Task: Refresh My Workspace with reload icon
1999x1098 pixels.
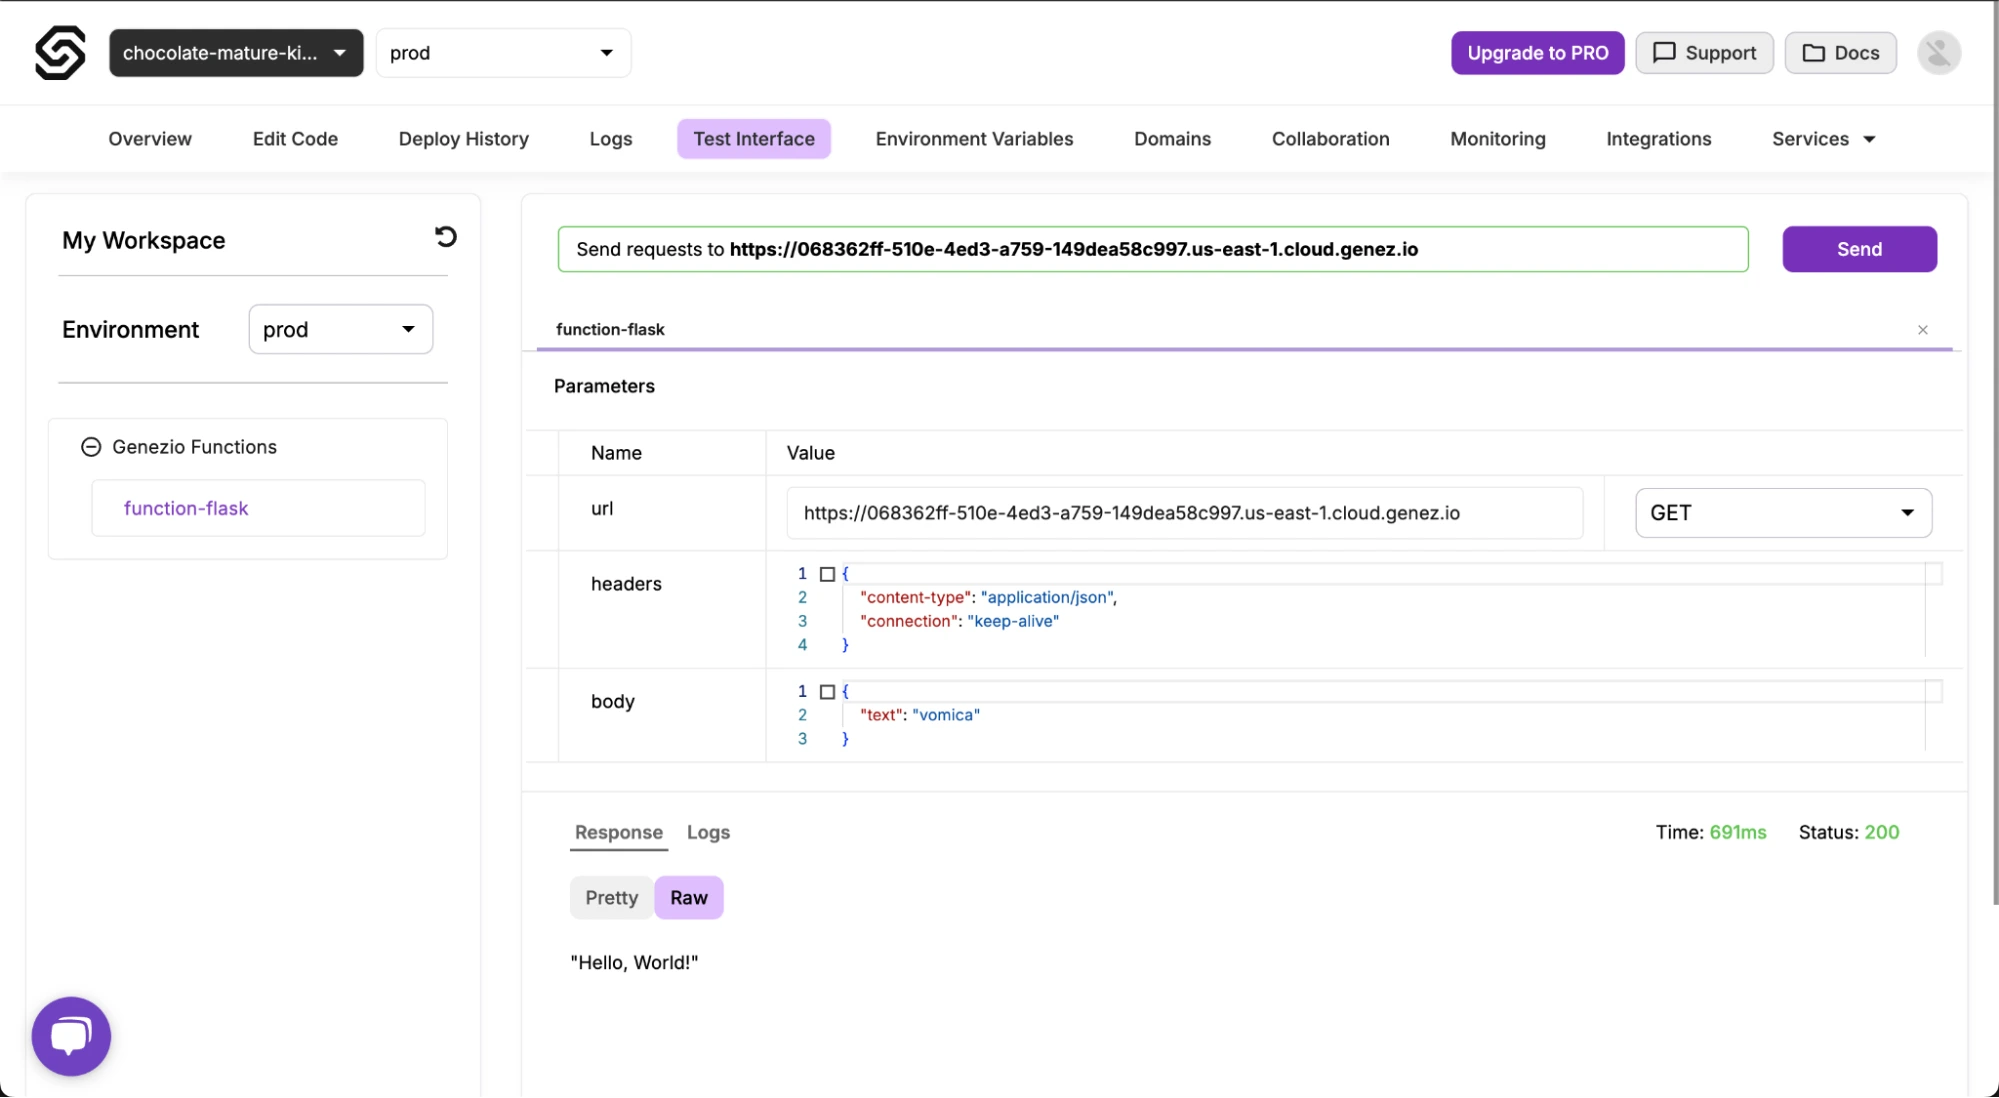Action: point(445,237)
